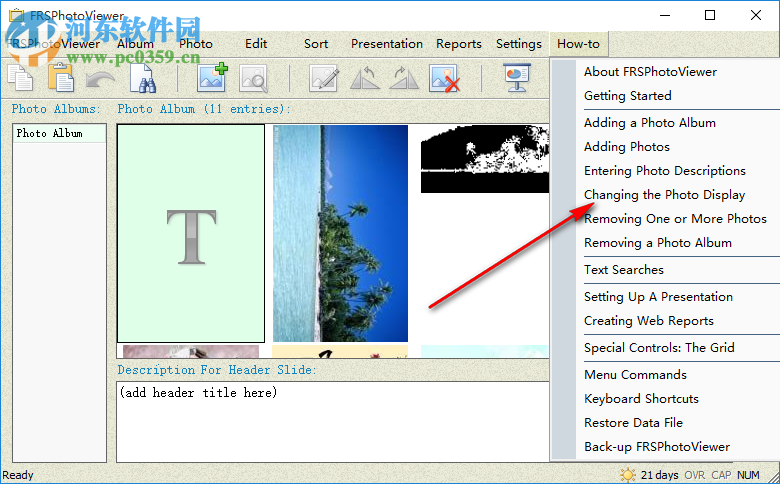Click the OVR status indicator
Screen dimensions: 780x484
(694, 475)
